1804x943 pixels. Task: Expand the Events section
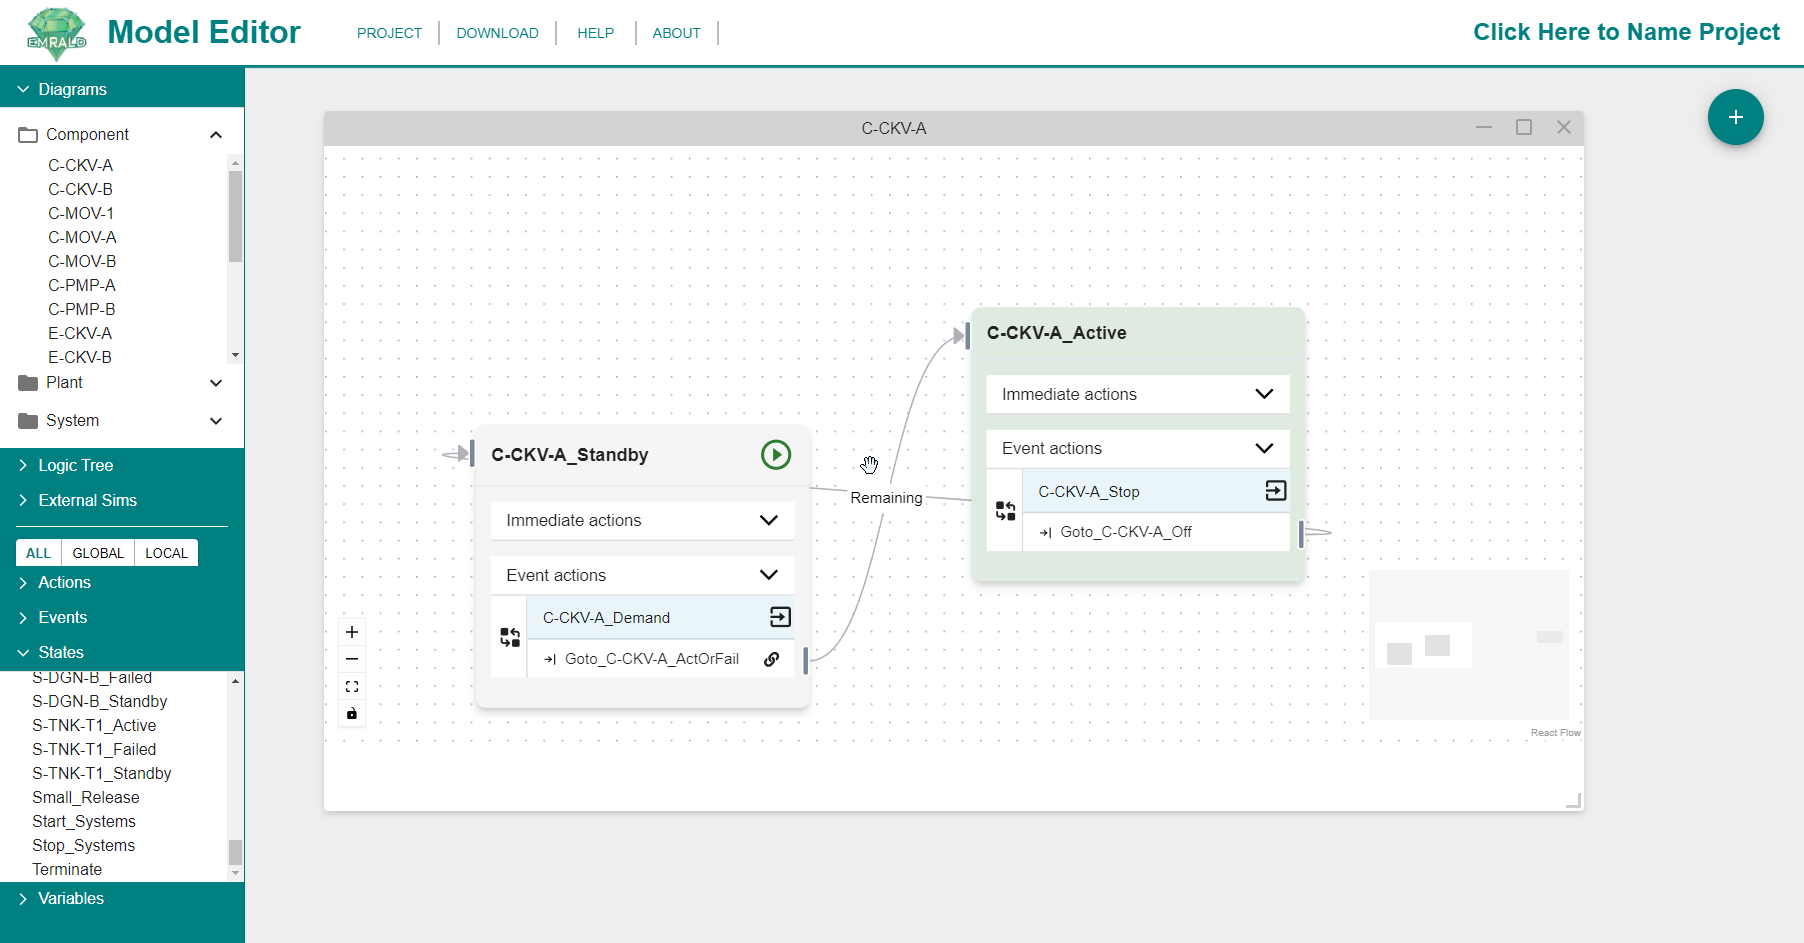[x=23, y=617]
